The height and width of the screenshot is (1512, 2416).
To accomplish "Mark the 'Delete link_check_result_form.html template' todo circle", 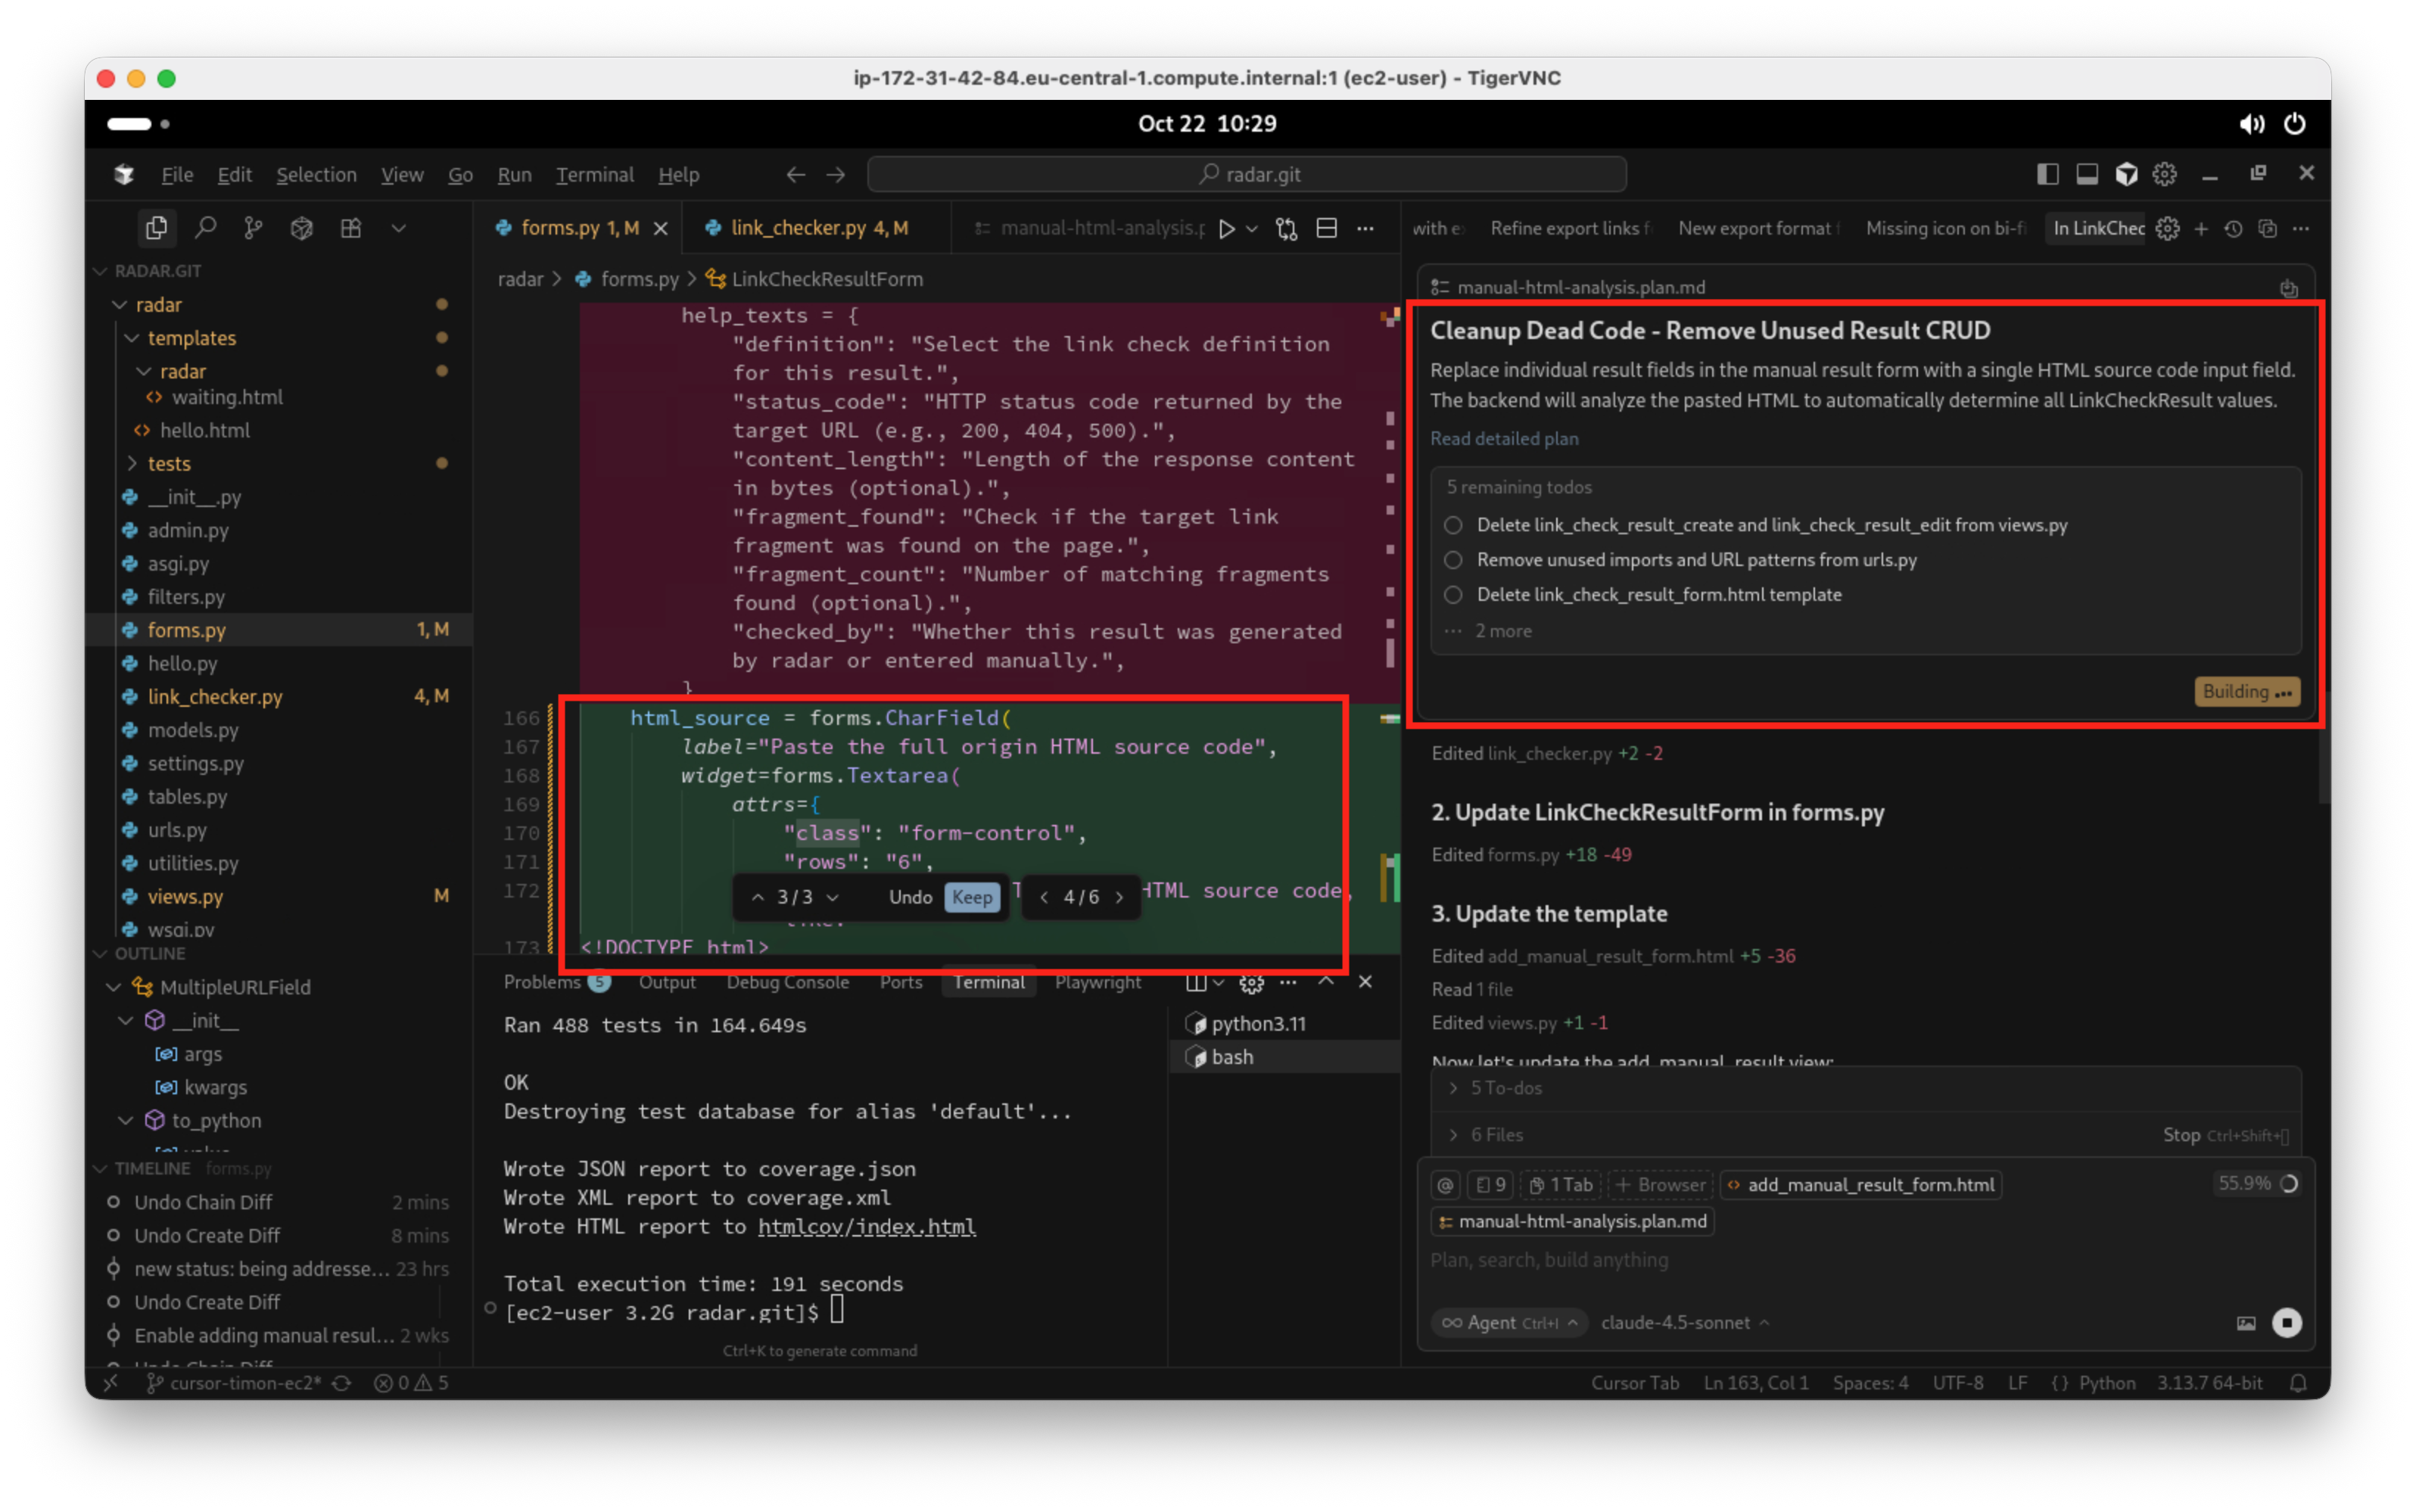I will click(x=1453, y=595).
